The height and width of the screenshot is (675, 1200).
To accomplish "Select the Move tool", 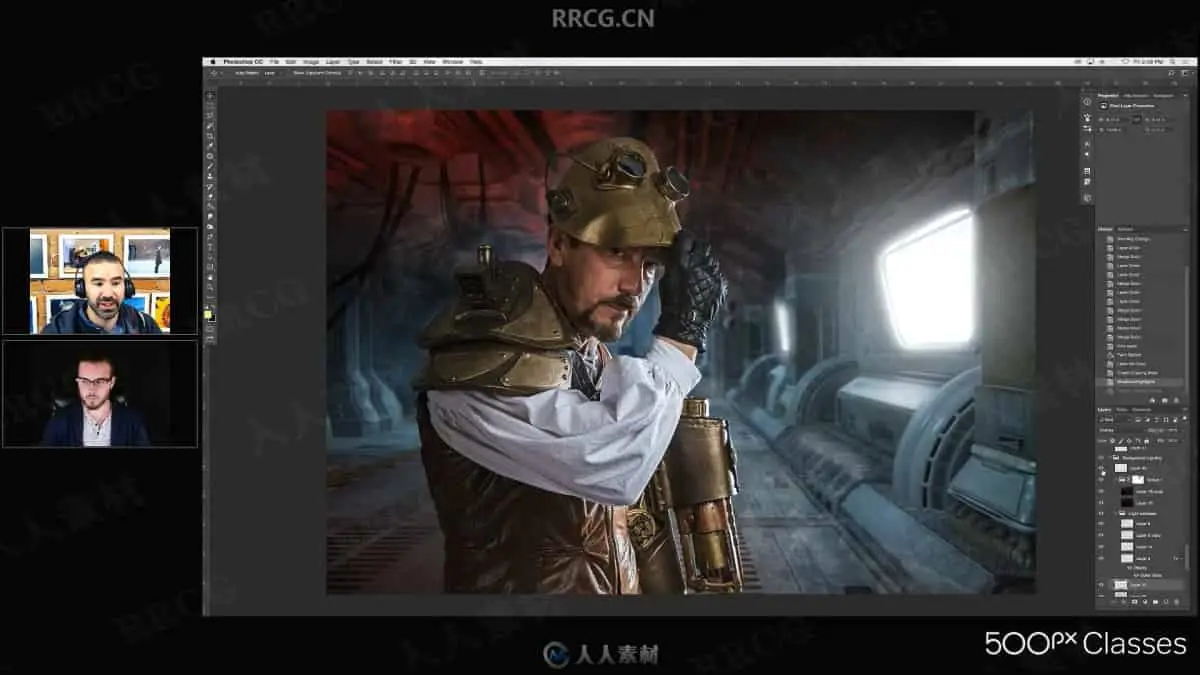I will 210,95.
